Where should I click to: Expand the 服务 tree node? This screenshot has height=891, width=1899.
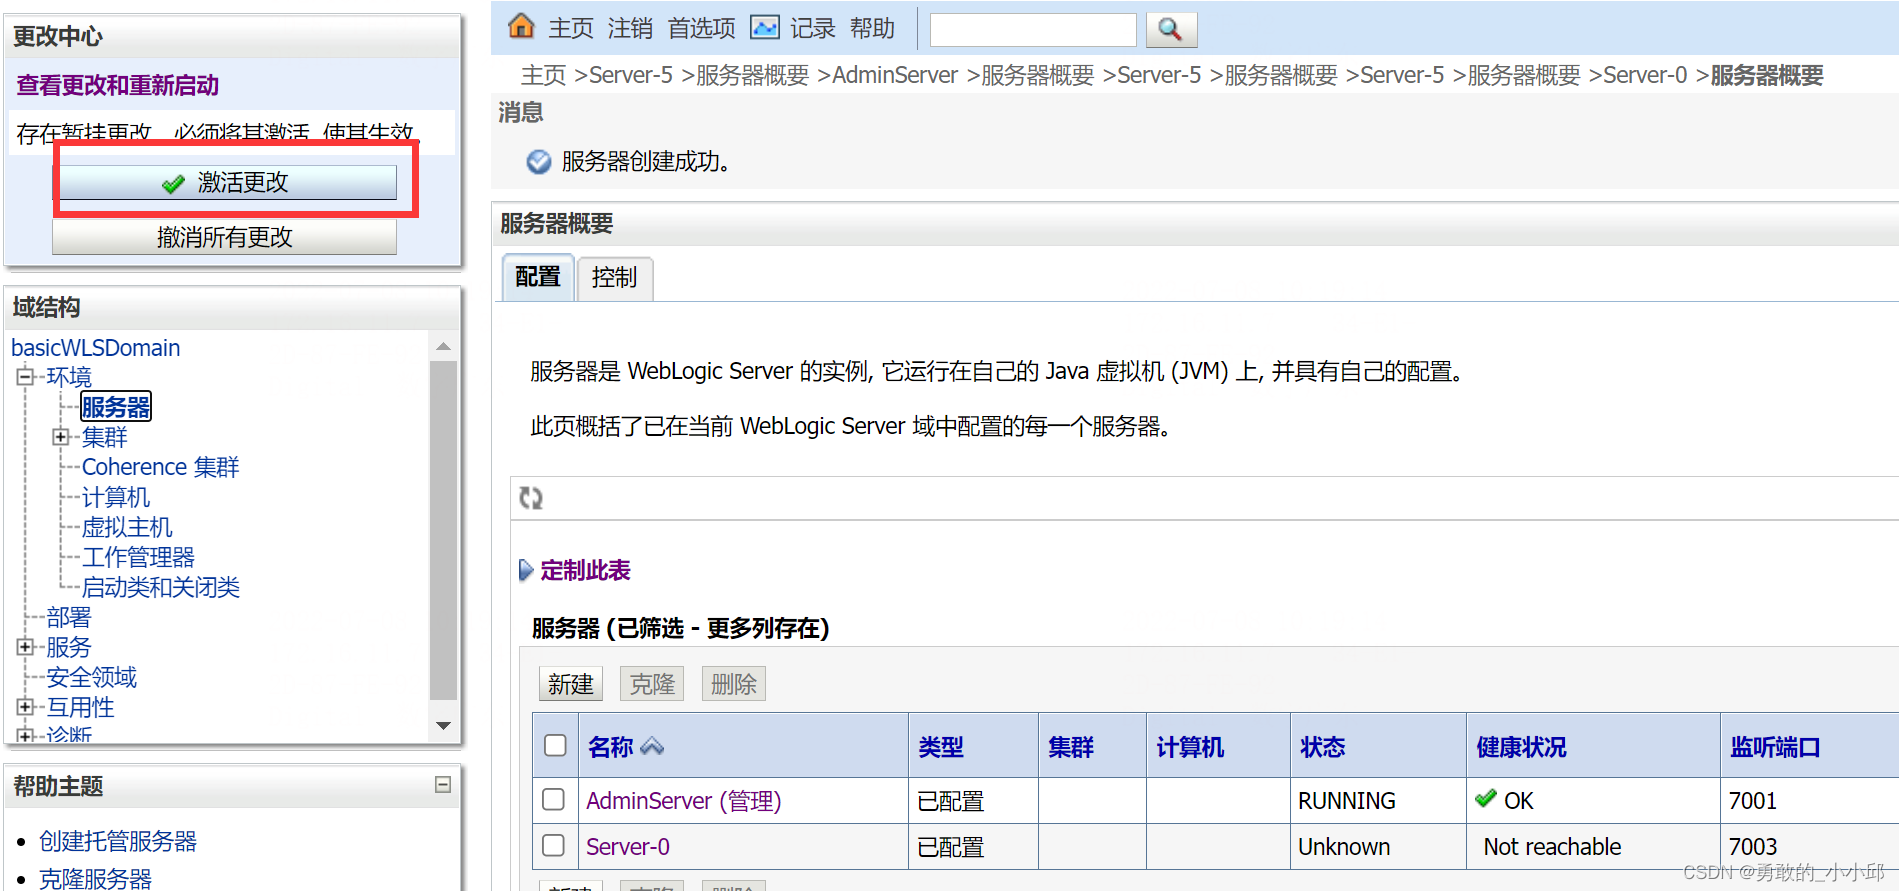pos(25,647)
